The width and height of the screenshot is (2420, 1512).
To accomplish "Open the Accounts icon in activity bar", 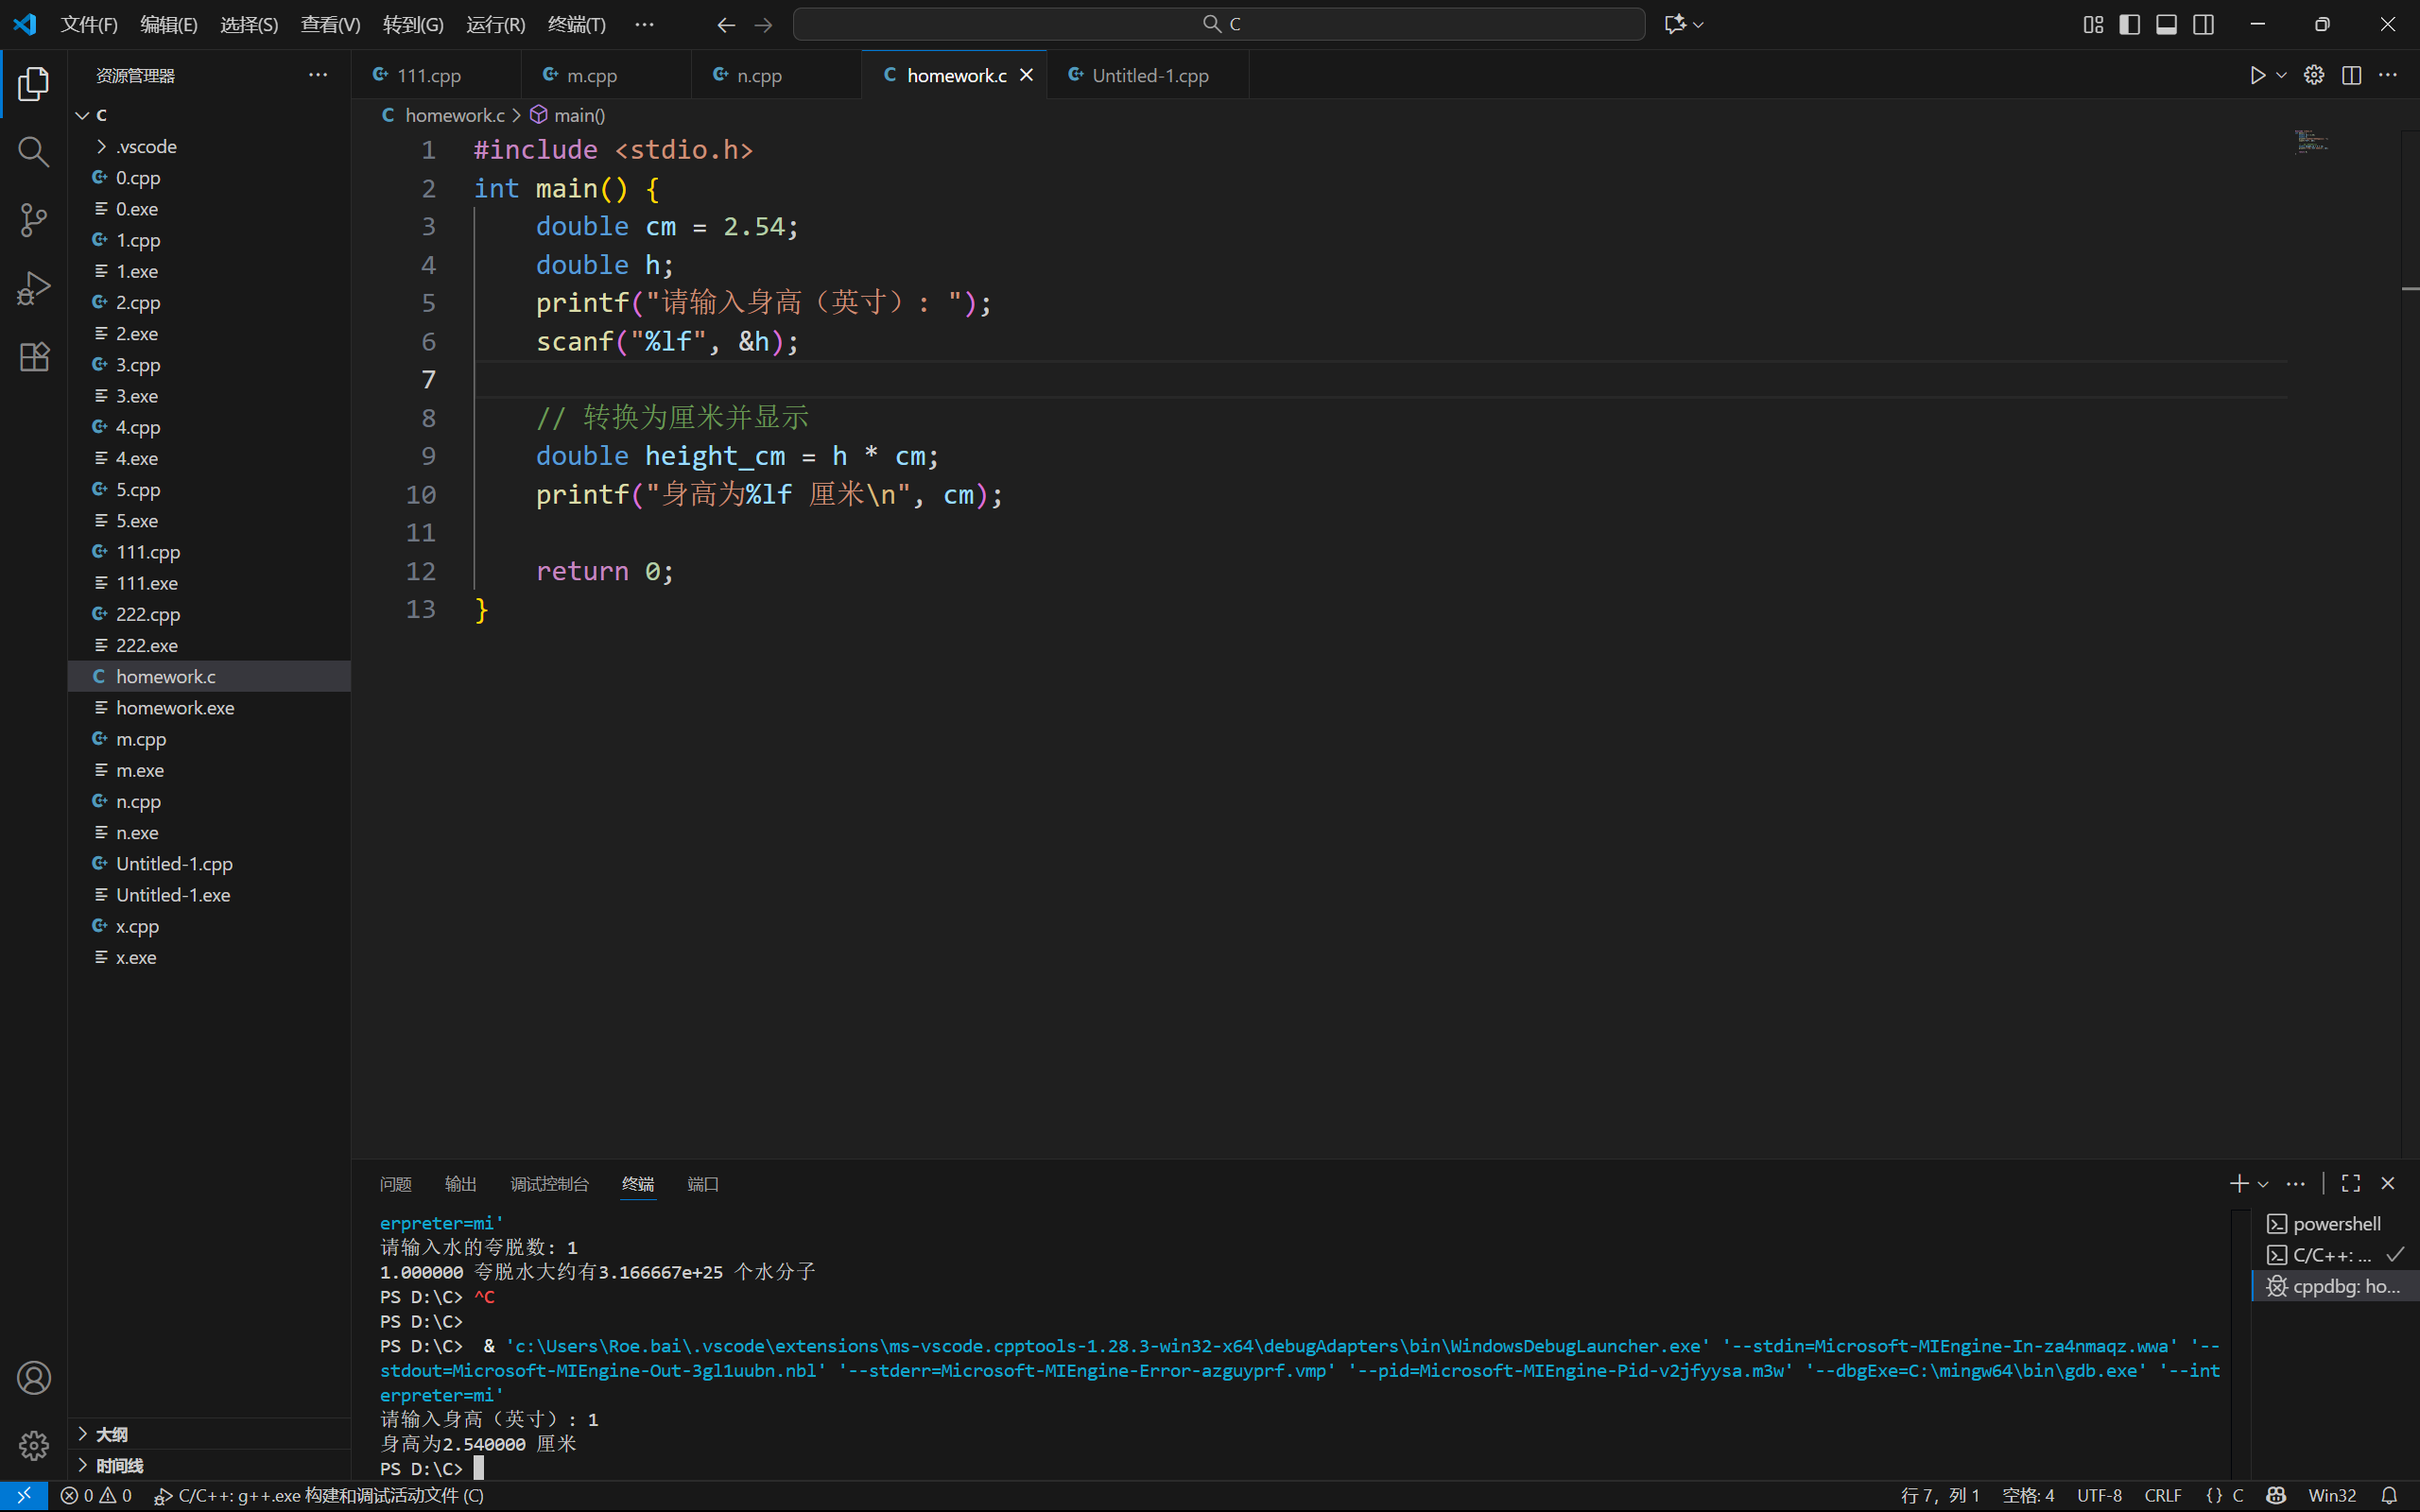I will (33, 1377).
